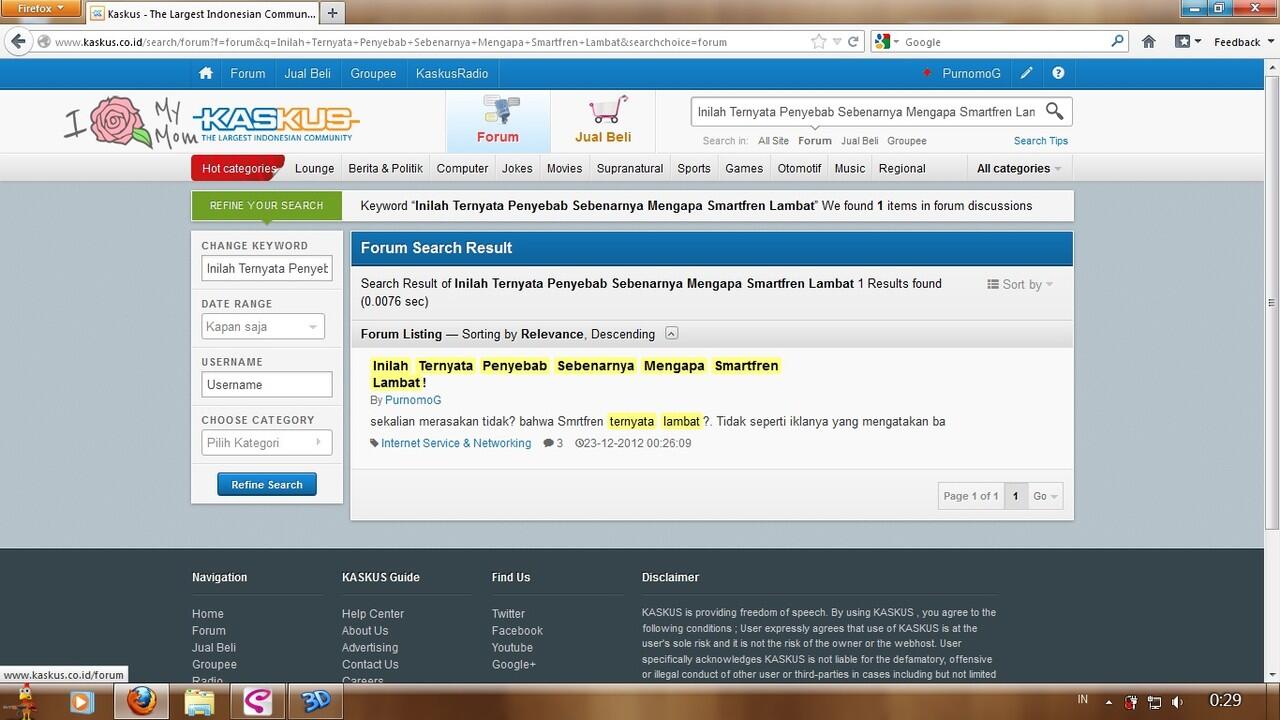Open the URL history dropdown arrow
1280x720 pixels.
[838, 42]
